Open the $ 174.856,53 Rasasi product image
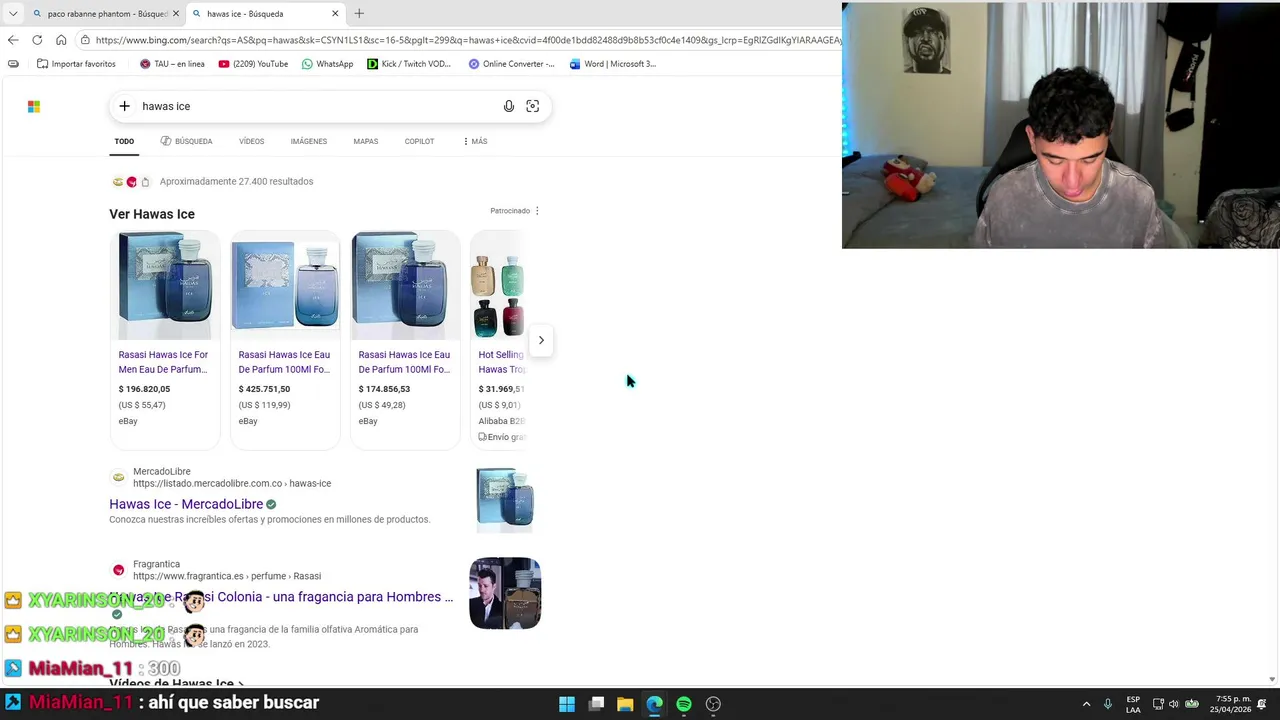The height and width of the screenshot is (720, 1280). (405, 286)
